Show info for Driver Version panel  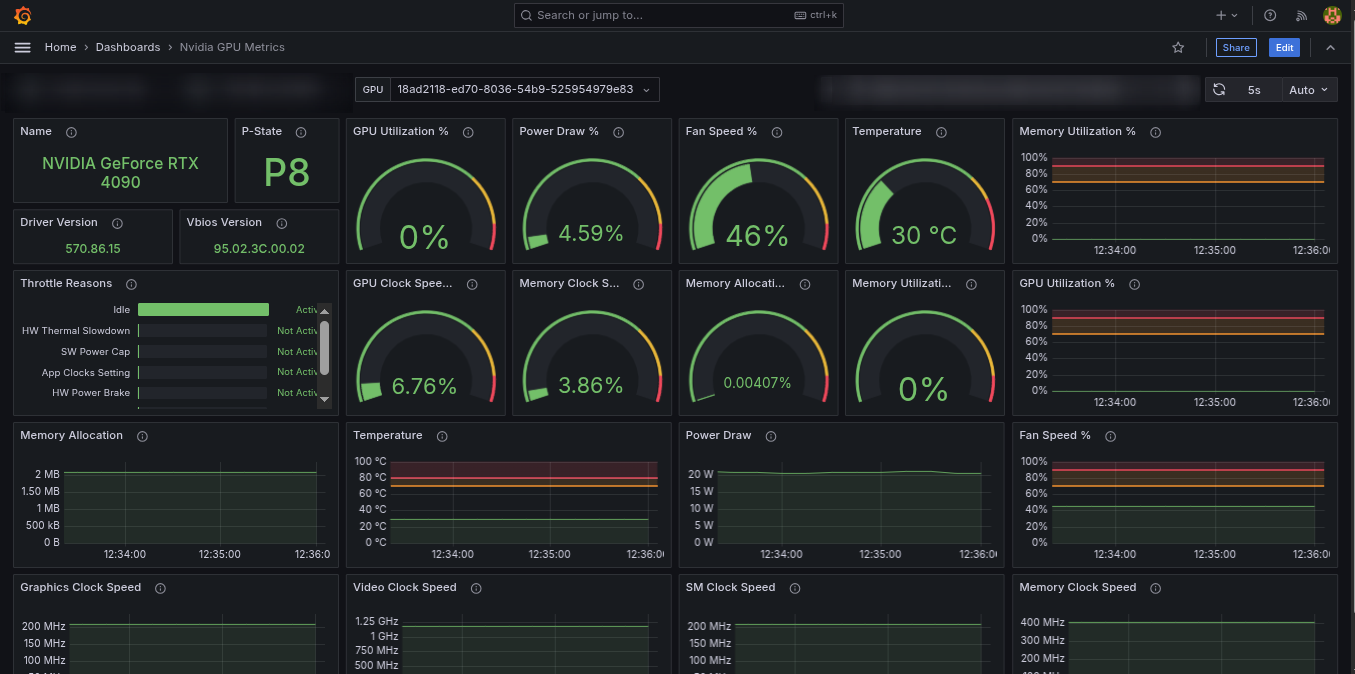point(117,223)
